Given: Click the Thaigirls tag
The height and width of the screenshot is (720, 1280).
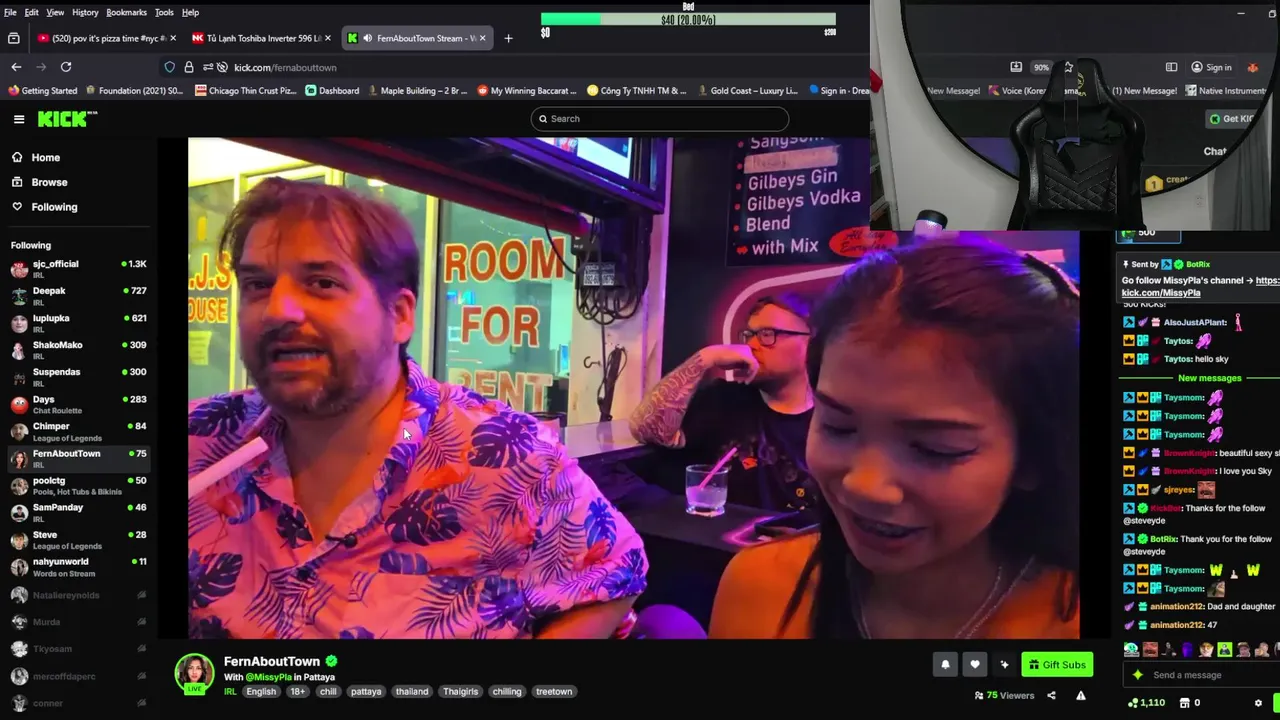Looking at the screenshot, I should (x=461, y=691).
